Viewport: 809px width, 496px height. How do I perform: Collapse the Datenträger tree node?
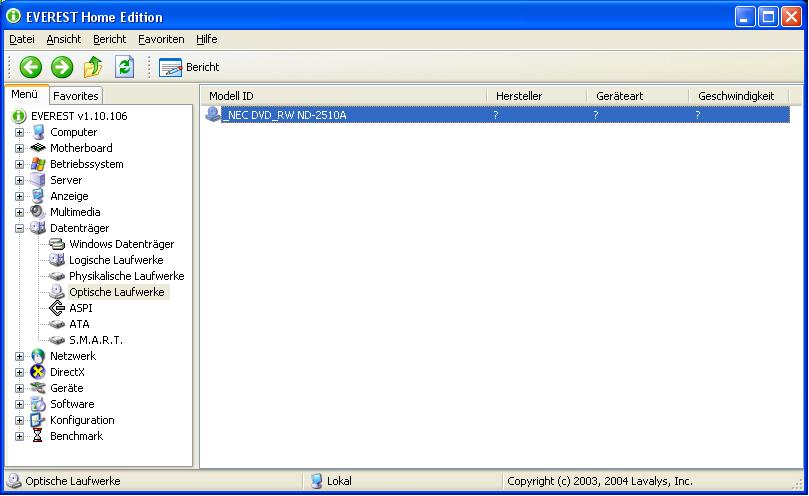coord(20,229)
